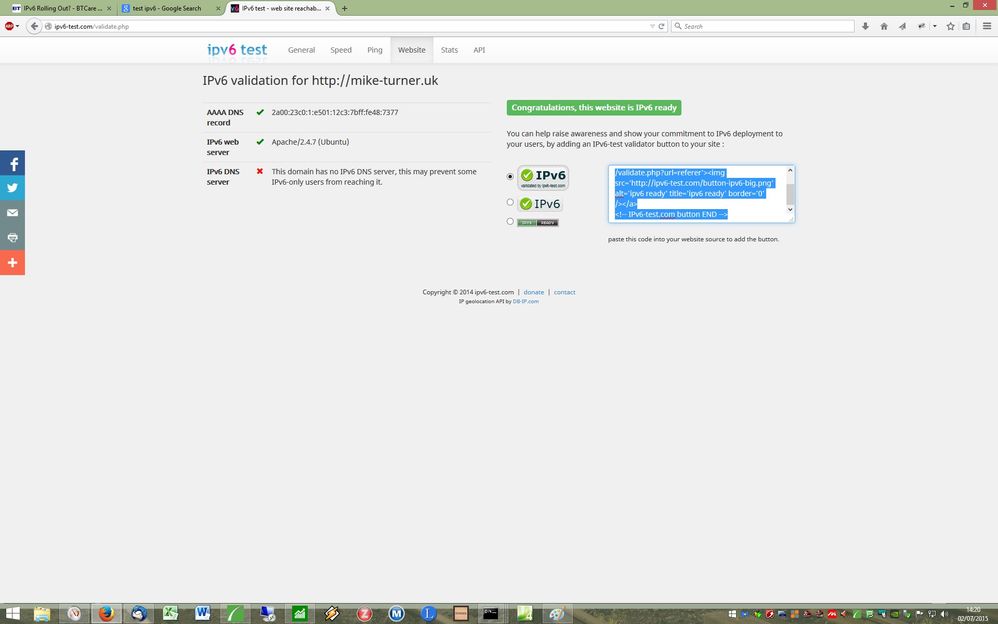
Task: Select the small IPv6 ready badge radio
Action: [510, 221]
